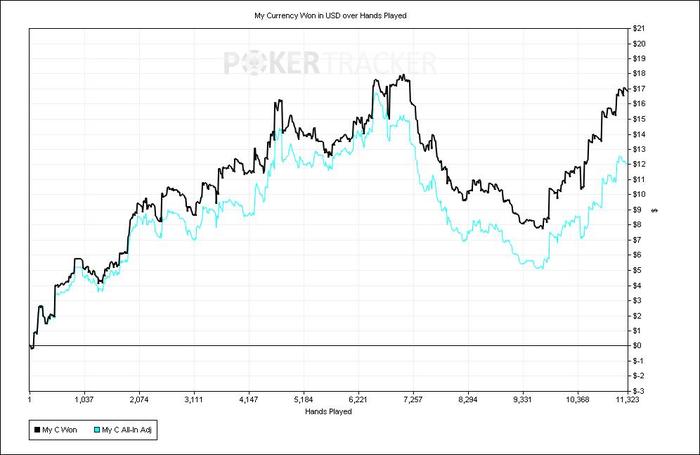Click the $10 y-axis label
This screenshot has height=455, width=700.
point(639,195)
